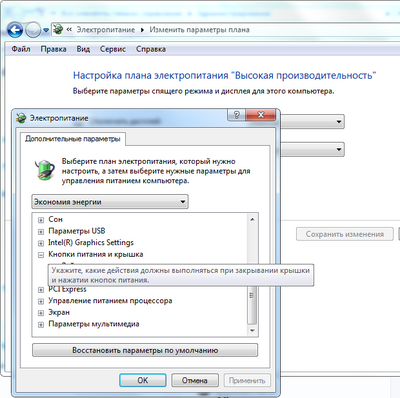The height and width of the screenshot is (398, 400).
Task: Click the power options icon in address bar
Action: coord(58,30)
